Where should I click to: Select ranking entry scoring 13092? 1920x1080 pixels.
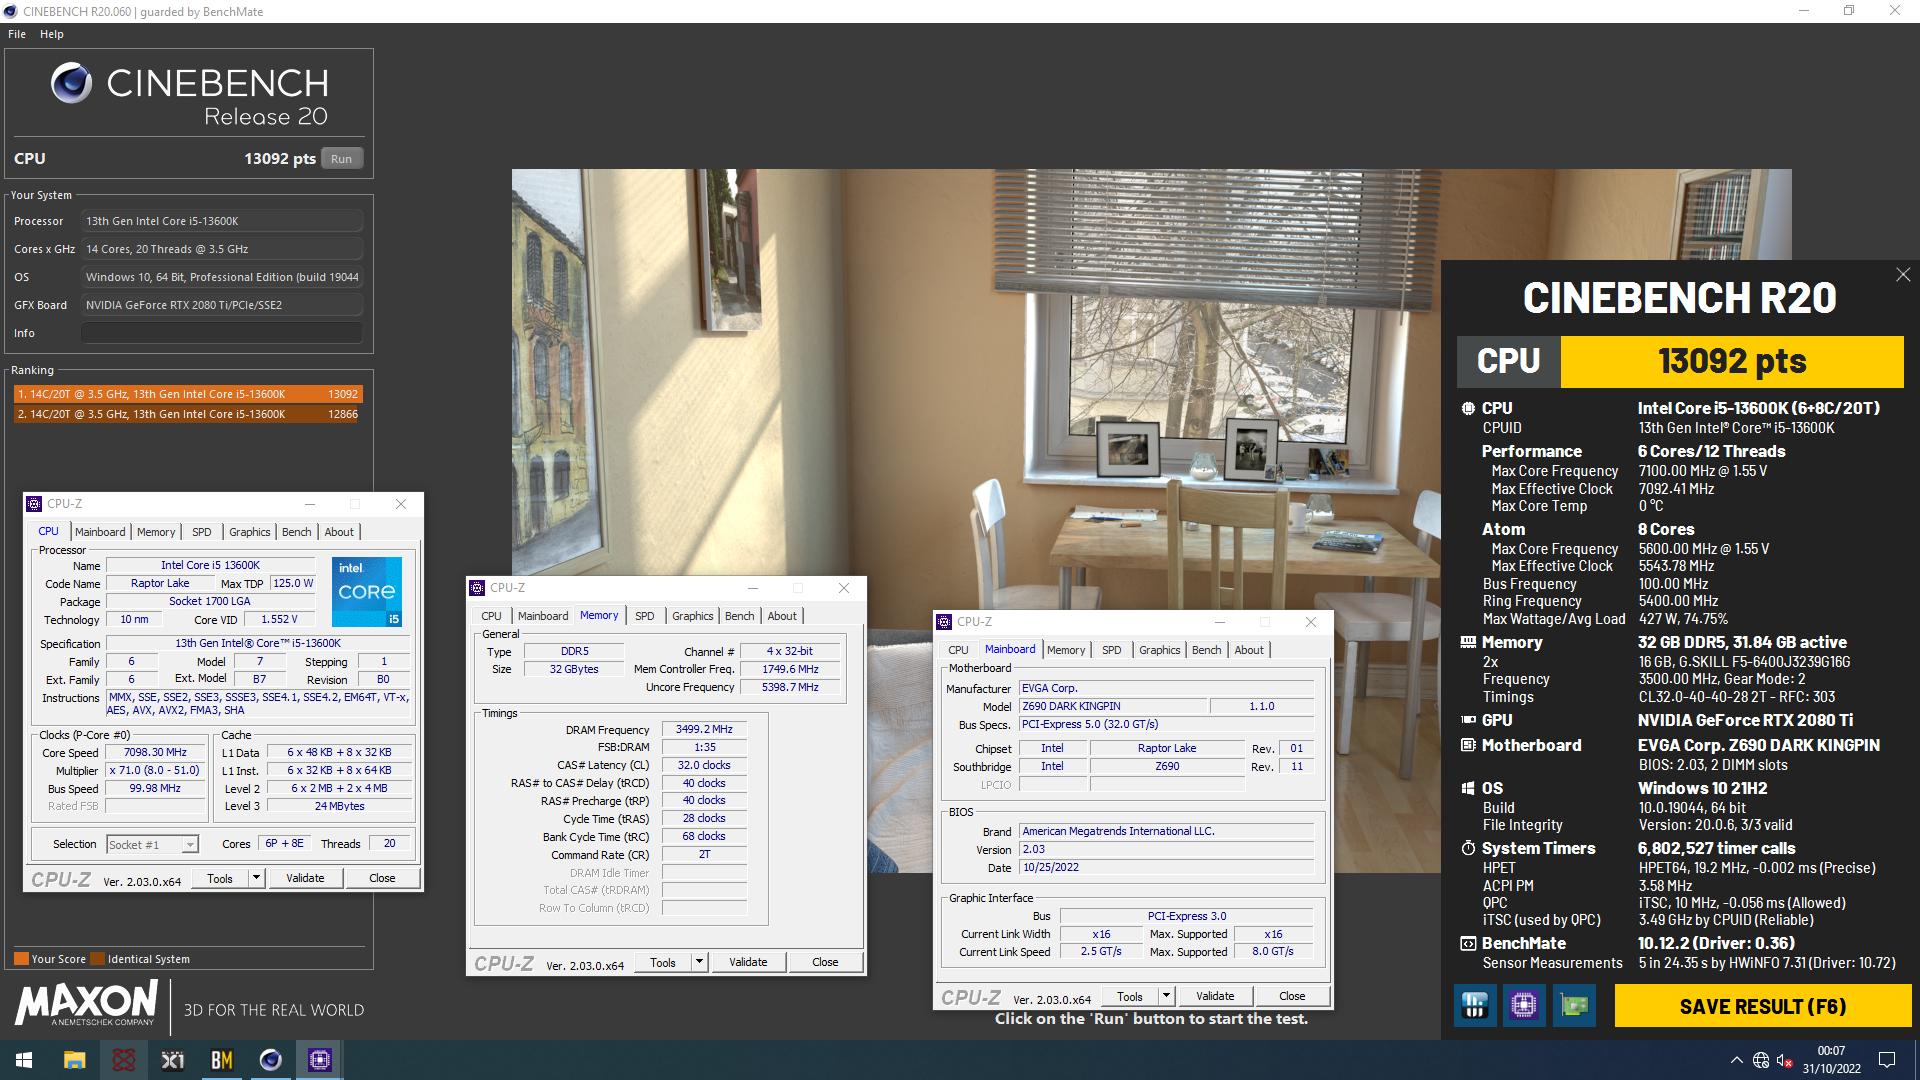point(188,394)
